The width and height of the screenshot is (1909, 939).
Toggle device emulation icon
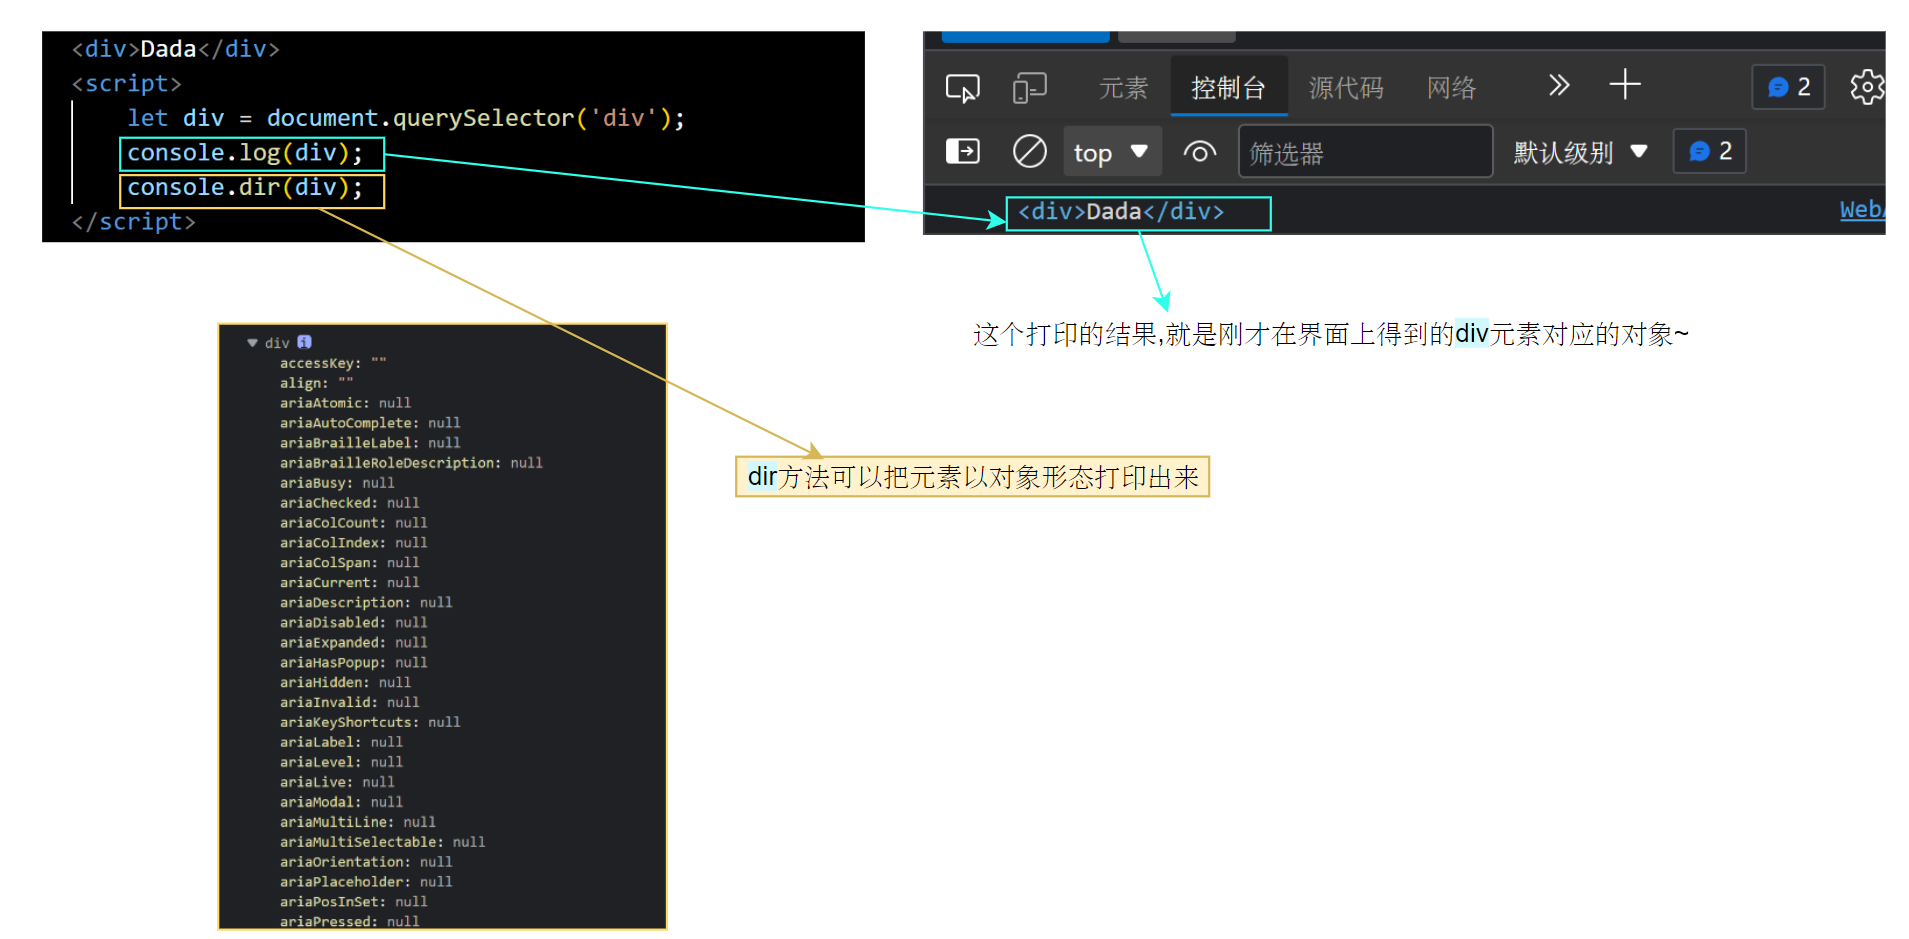pyautogui.click(x=1029, y=88)
